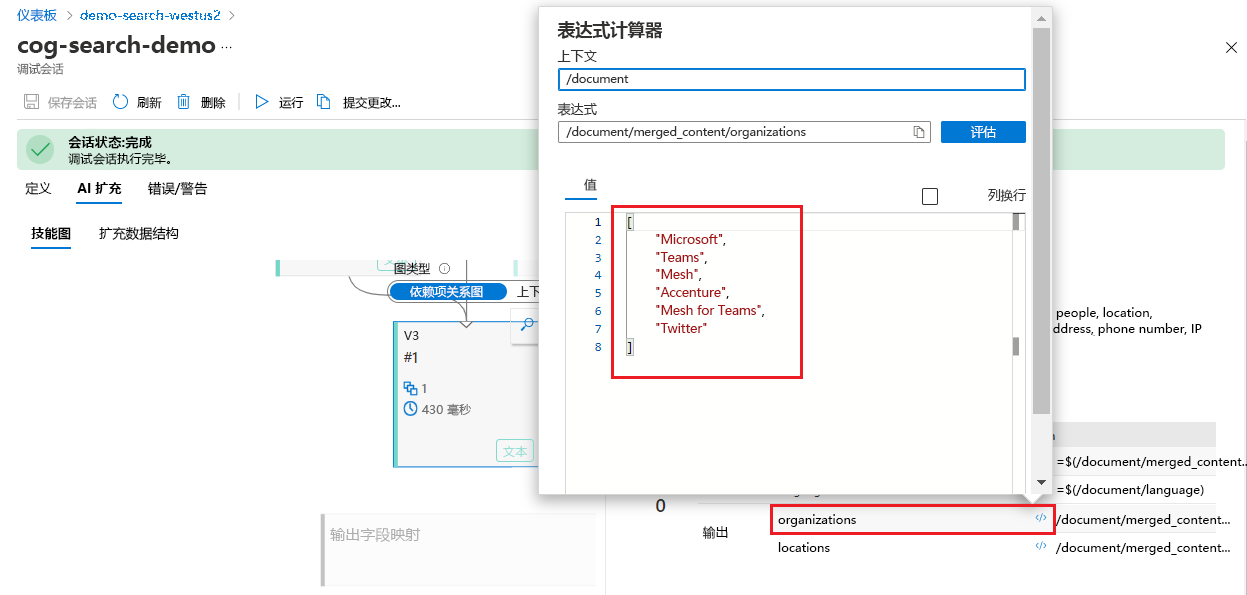Click "Mesh for Teams" value in result

[710, 310]
